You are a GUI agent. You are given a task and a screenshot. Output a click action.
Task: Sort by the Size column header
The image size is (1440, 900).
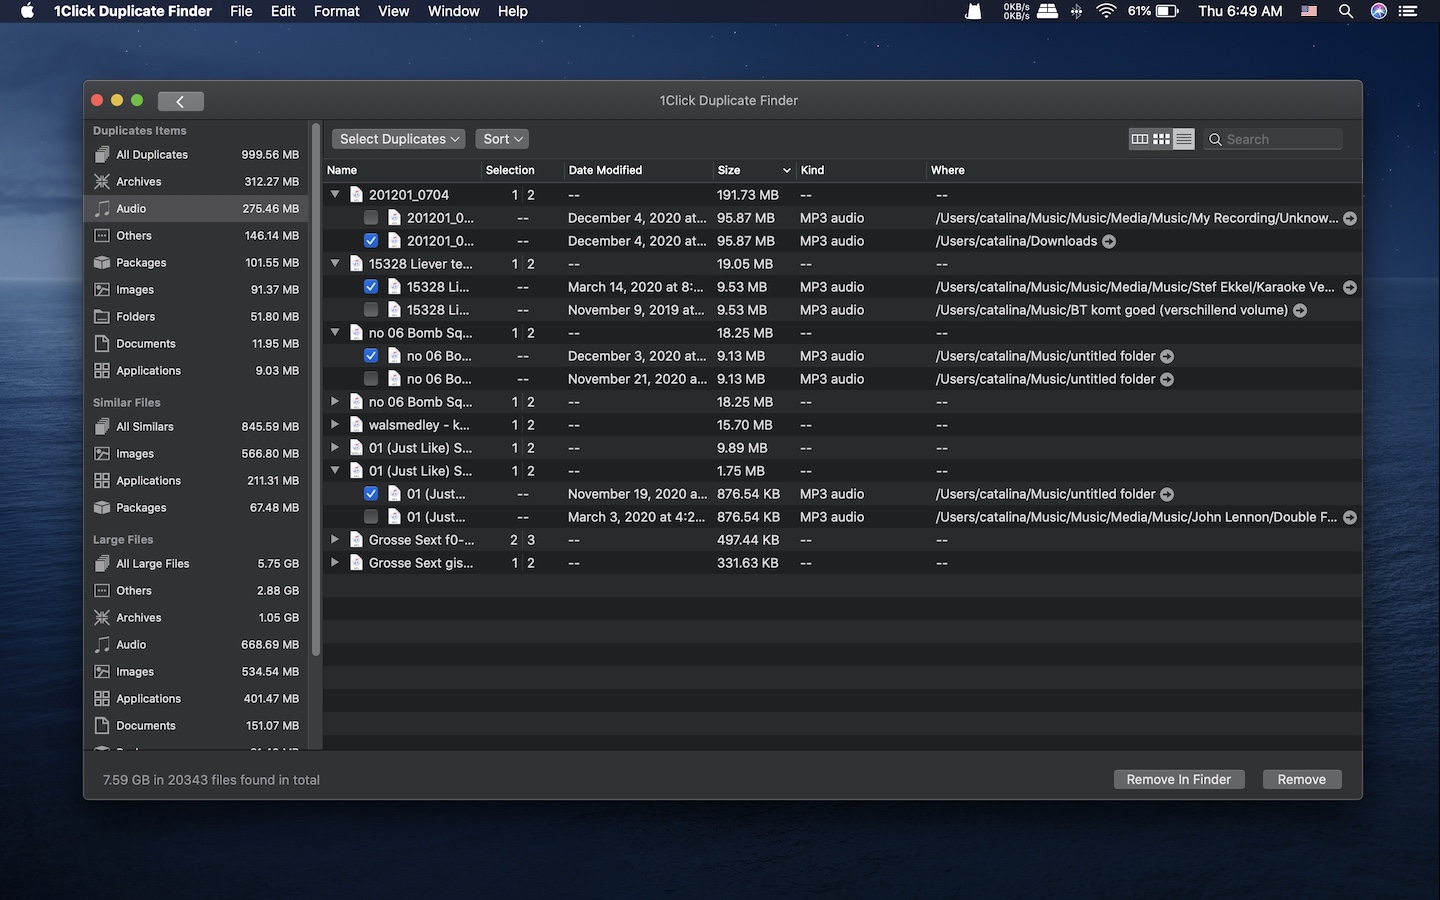tap(754, 170)
